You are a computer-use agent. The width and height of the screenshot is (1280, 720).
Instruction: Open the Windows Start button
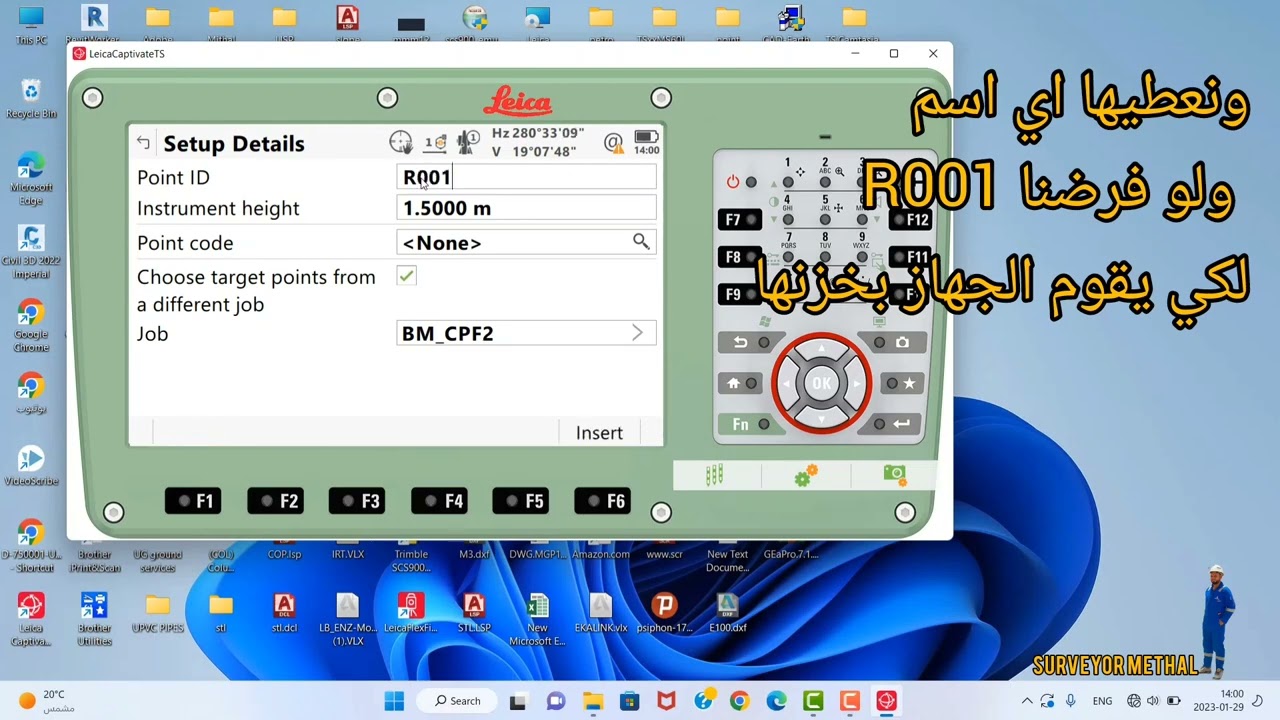point(394,701)
